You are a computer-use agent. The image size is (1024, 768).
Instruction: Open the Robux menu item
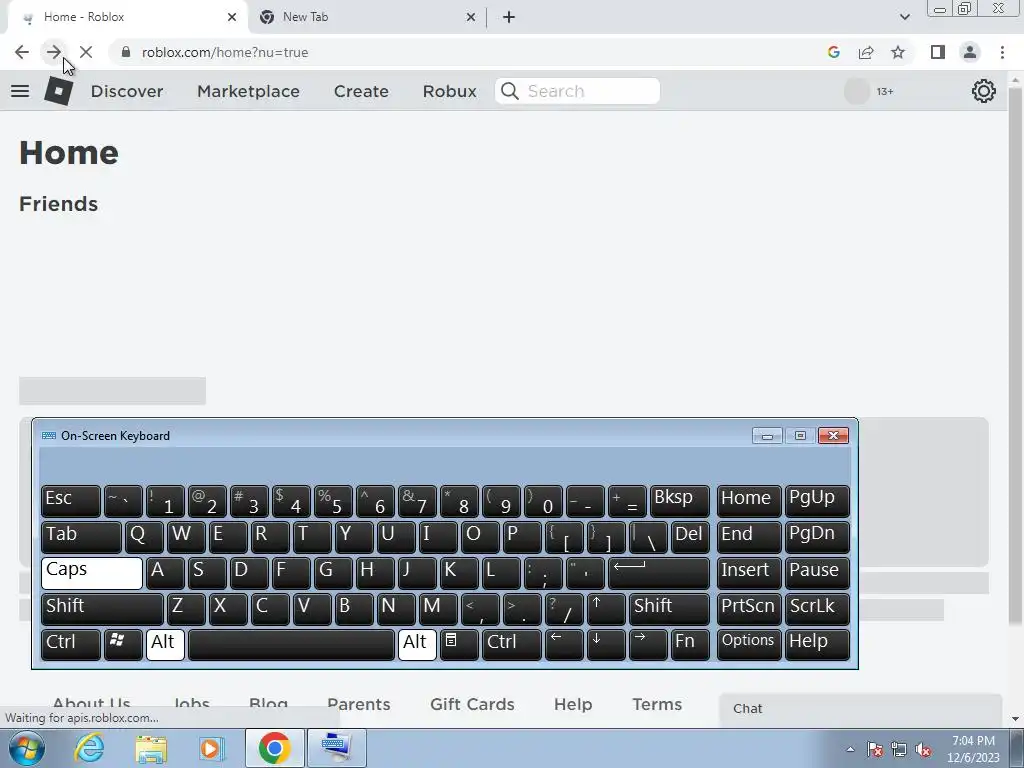click(x=449, y=91)
